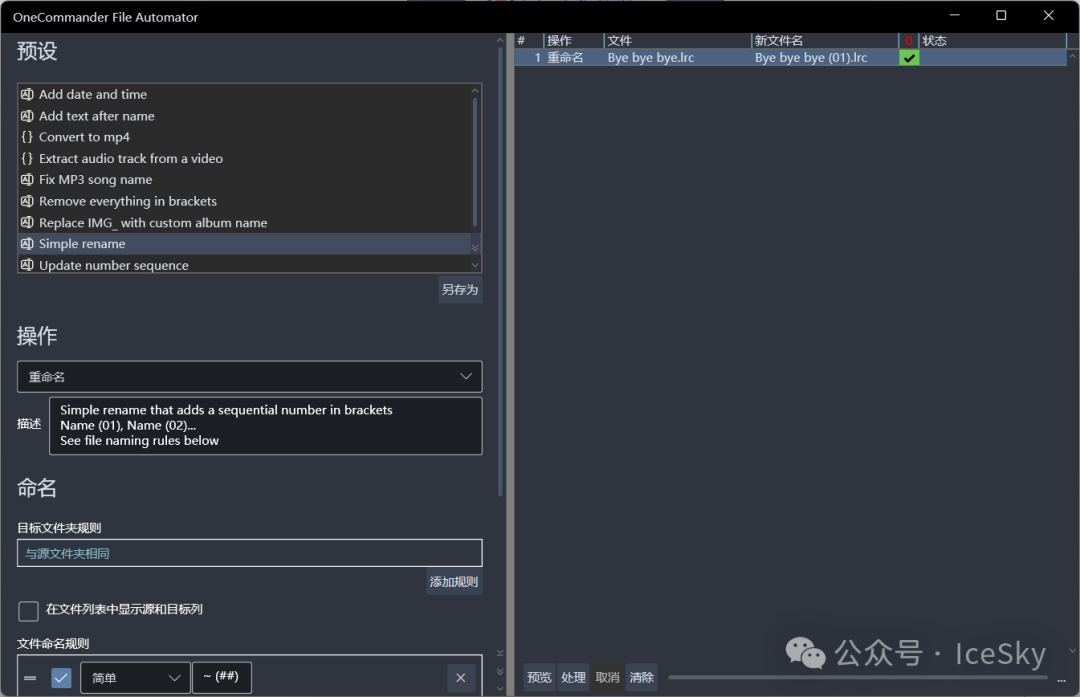The height and width of the screenshot is (697, 1080).
Task: Click the icon beside Fix MP3 song name
Action: point(27,180)
